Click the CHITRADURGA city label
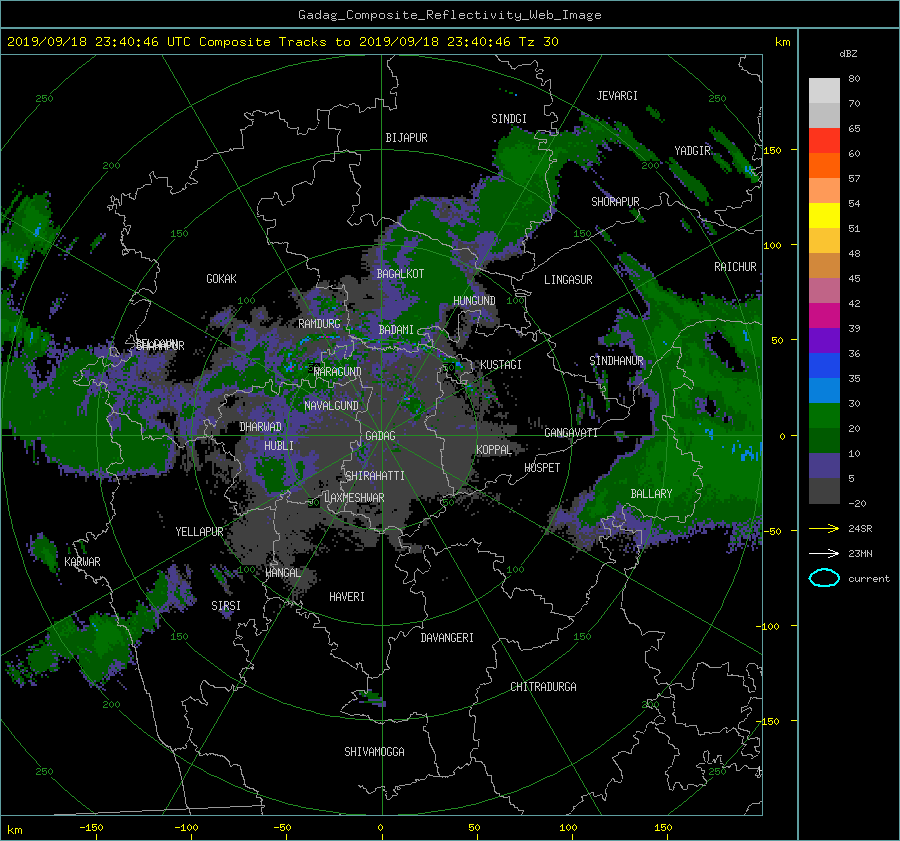This screenshot has width=900, height=841. pos(543,687)
